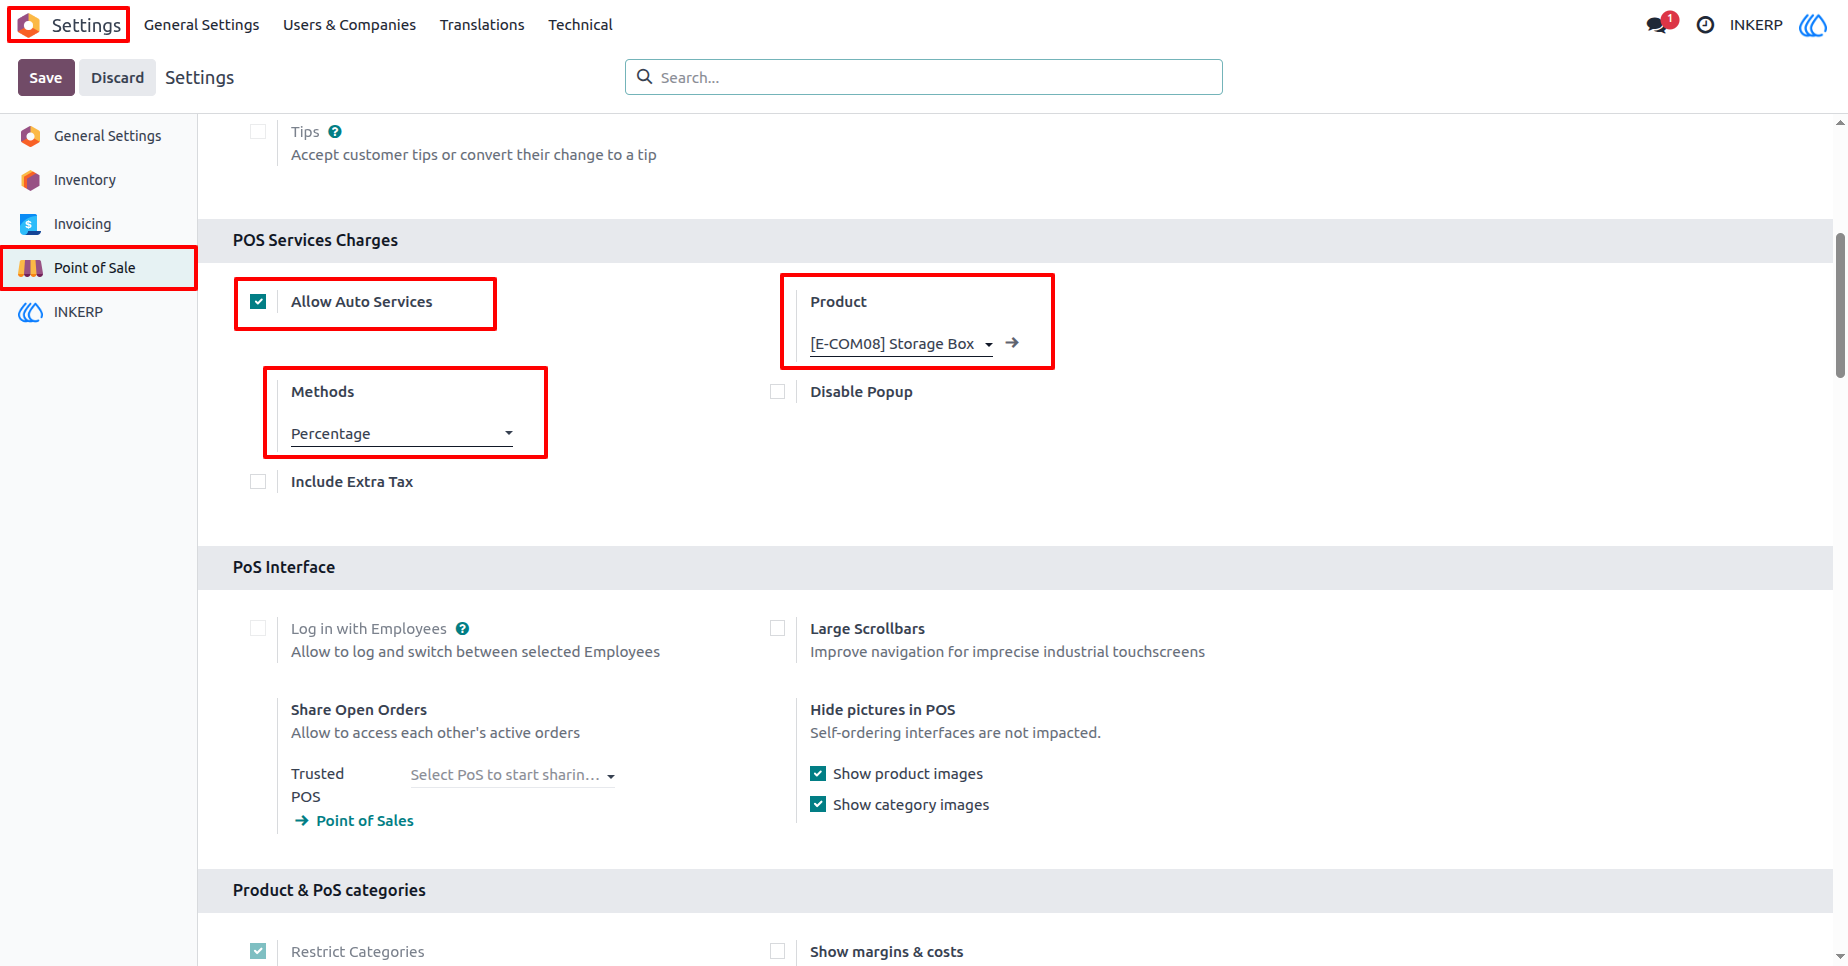Click the Discard button
1848x966 pixels.
[118, 78]
